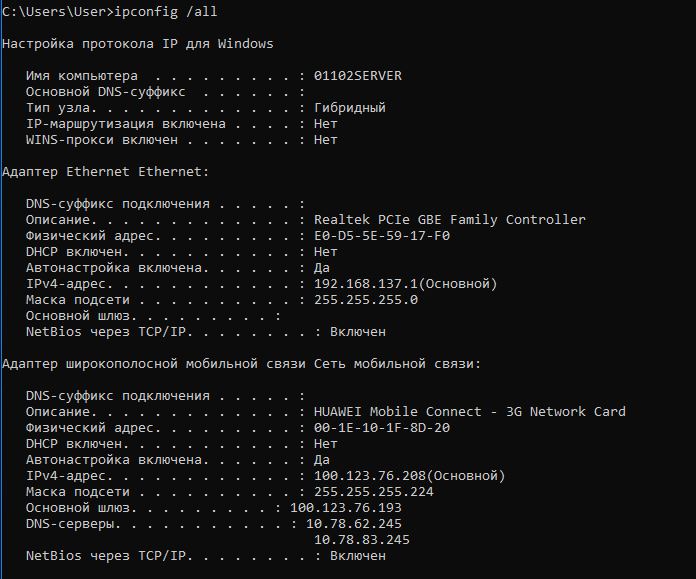Click the mobile broadband adapter heading line

(241, 364)
